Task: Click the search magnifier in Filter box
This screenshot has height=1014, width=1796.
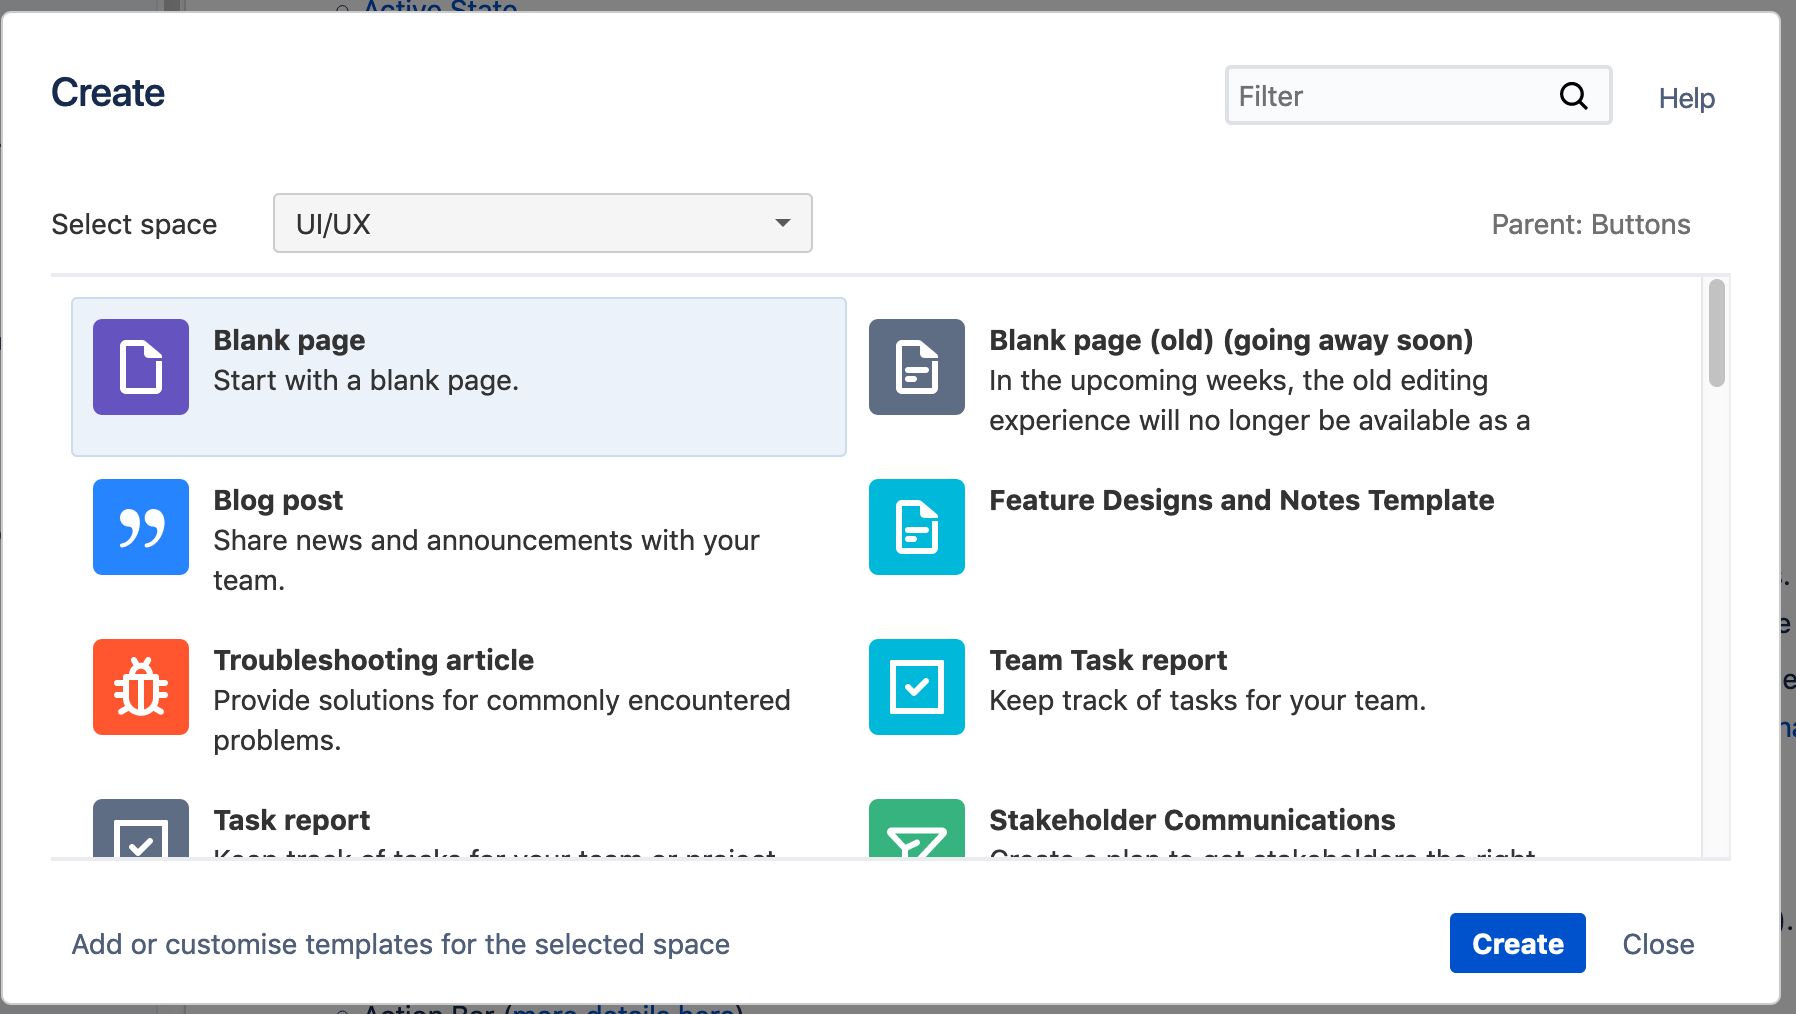Action: [1574, 96]
